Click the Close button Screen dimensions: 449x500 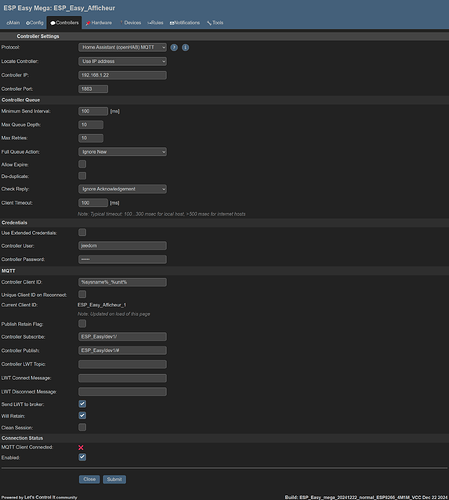tap(89, 479)
